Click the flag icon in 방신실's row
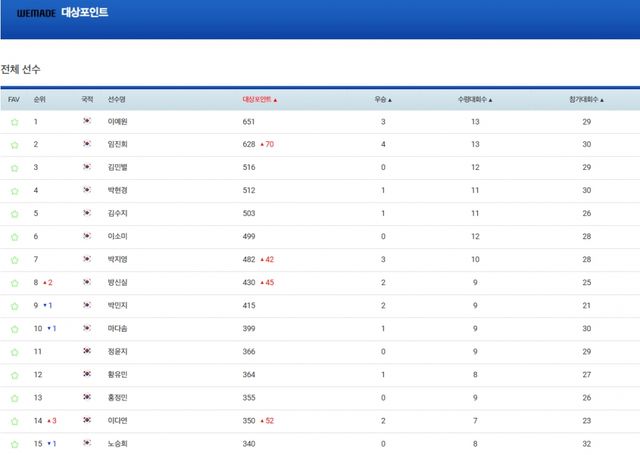 tap(87, 282)
